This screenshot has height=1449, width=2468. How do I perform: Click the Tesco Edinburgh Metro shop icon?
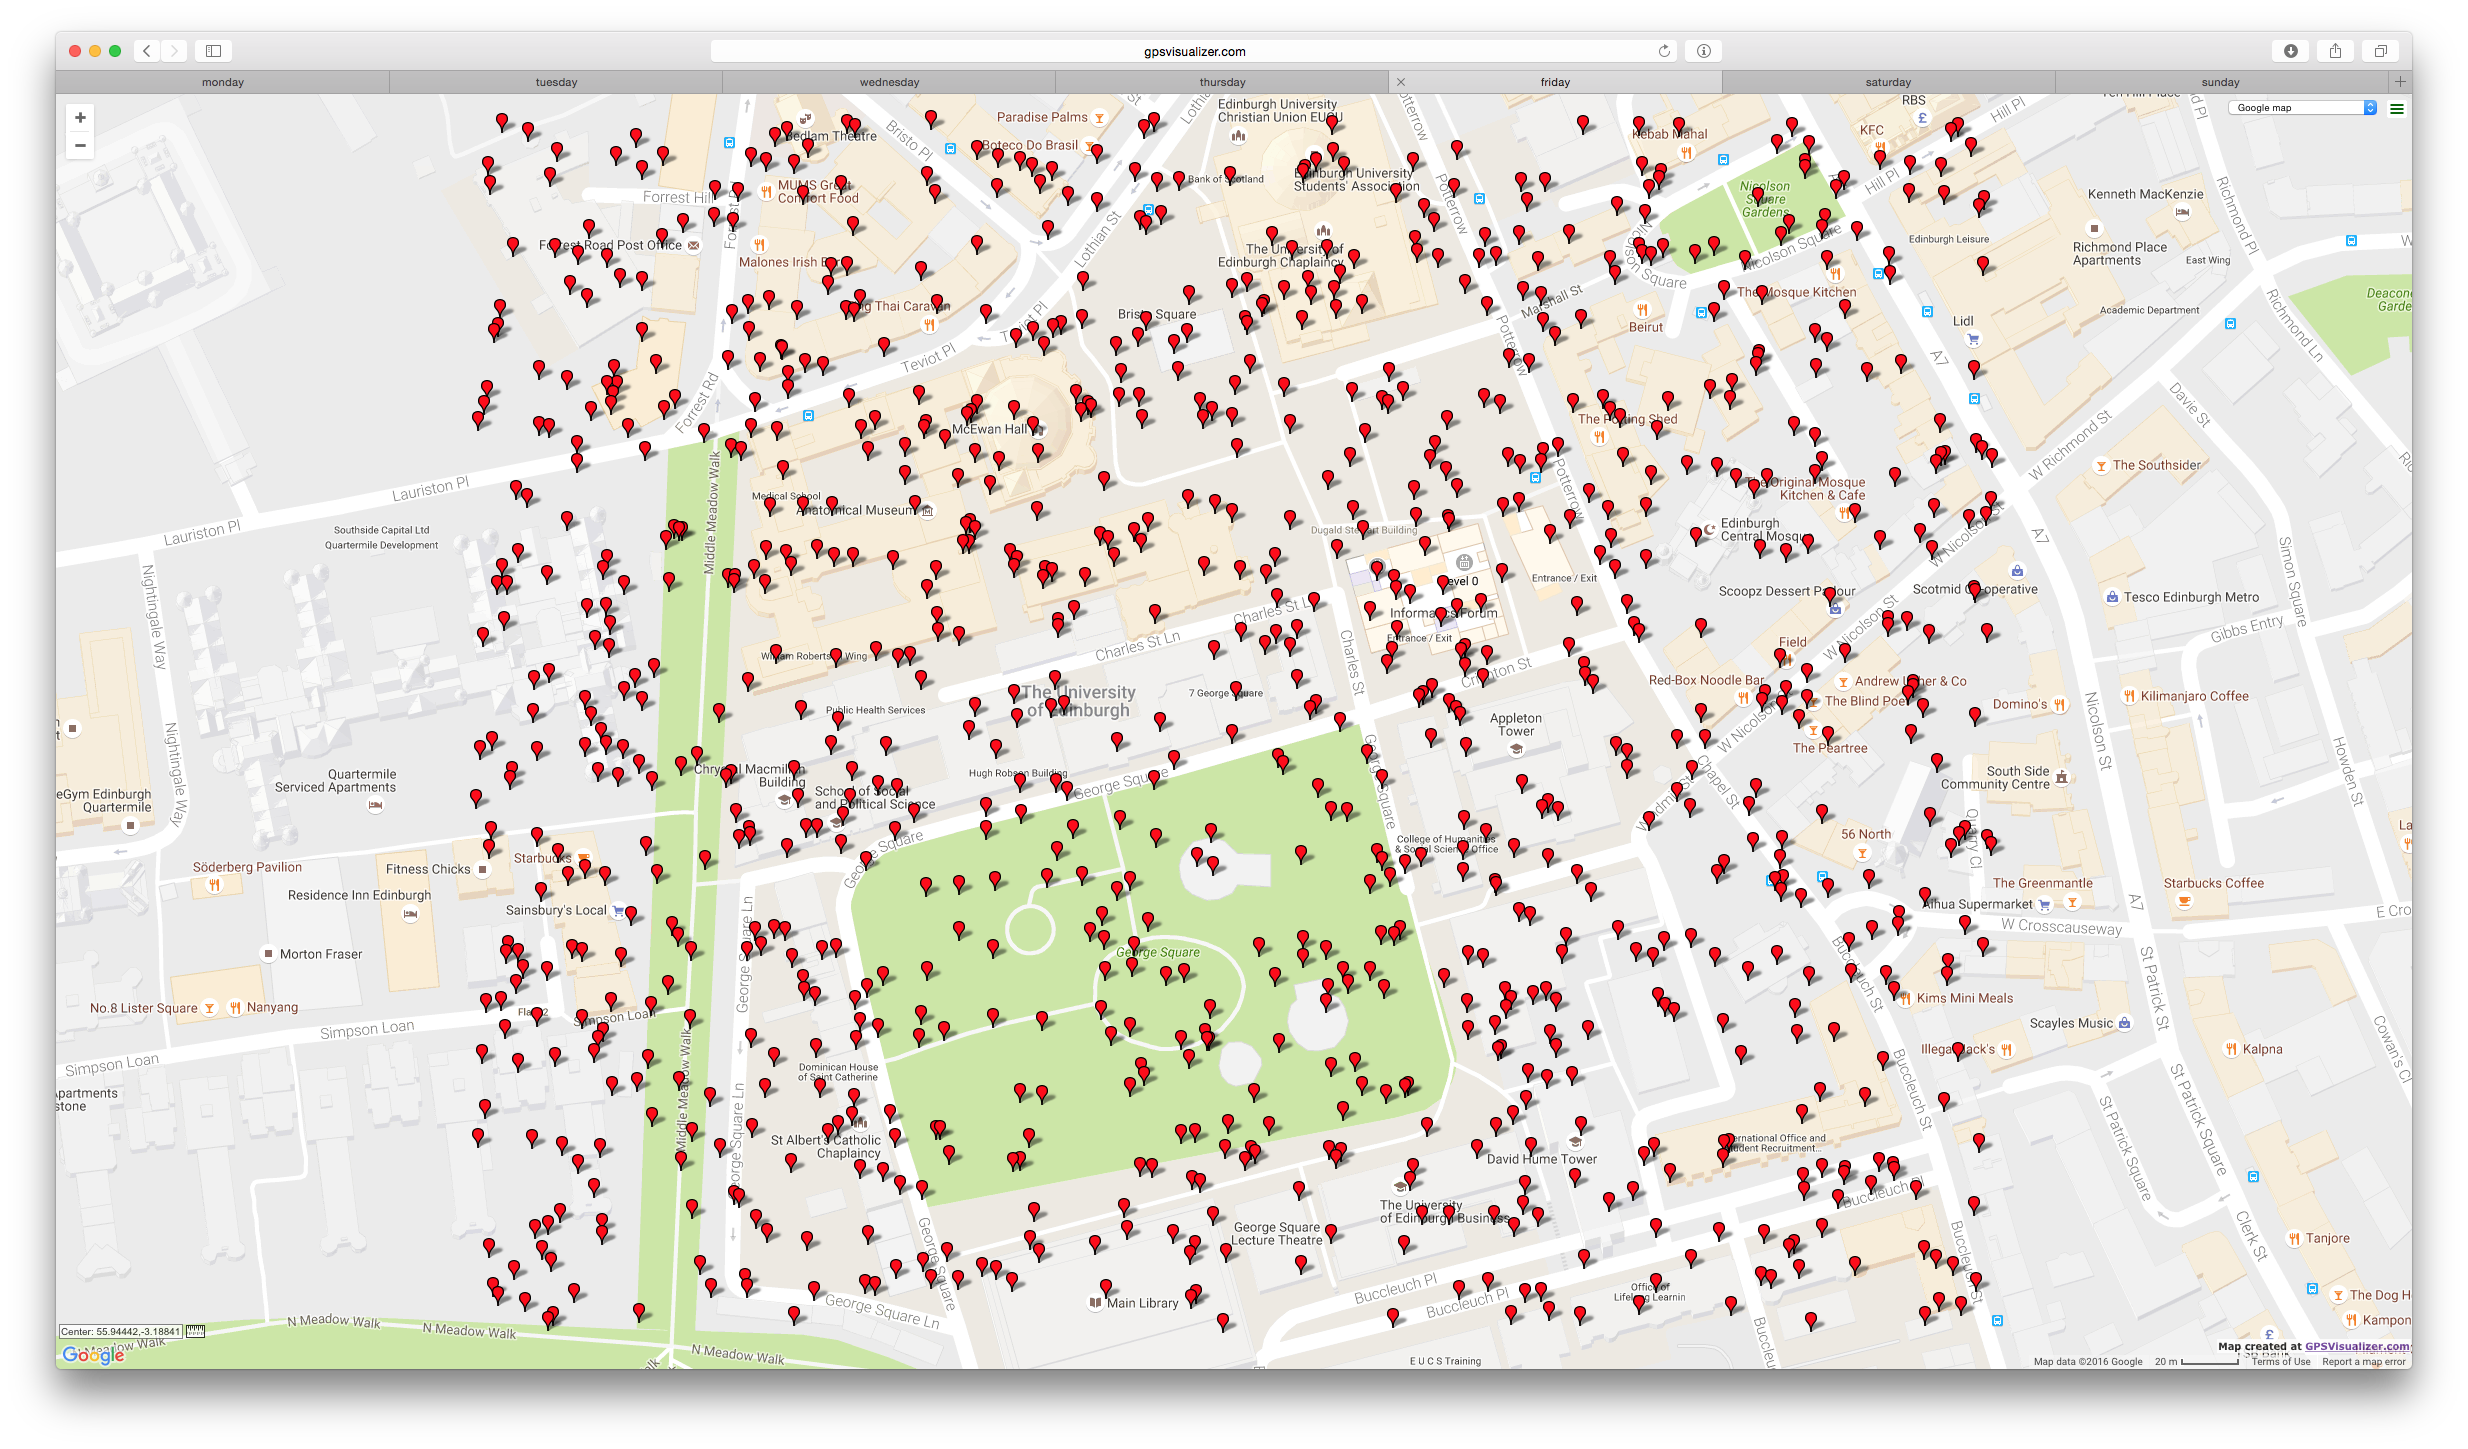(2112, 597)
